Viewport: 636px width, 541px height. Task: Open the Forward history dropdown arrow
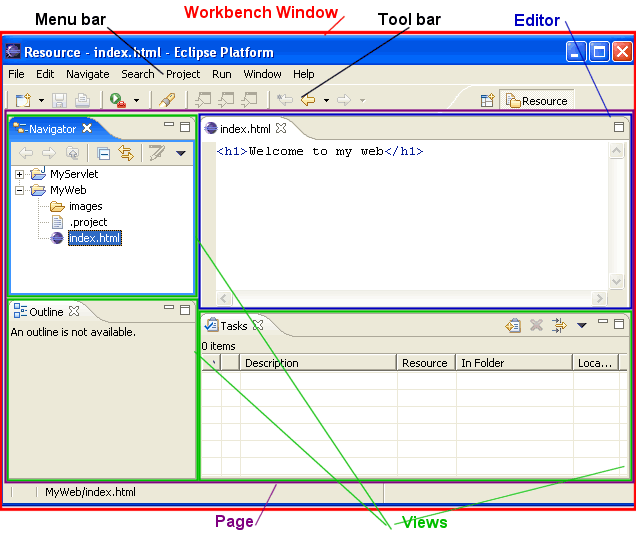click(362, 100)
